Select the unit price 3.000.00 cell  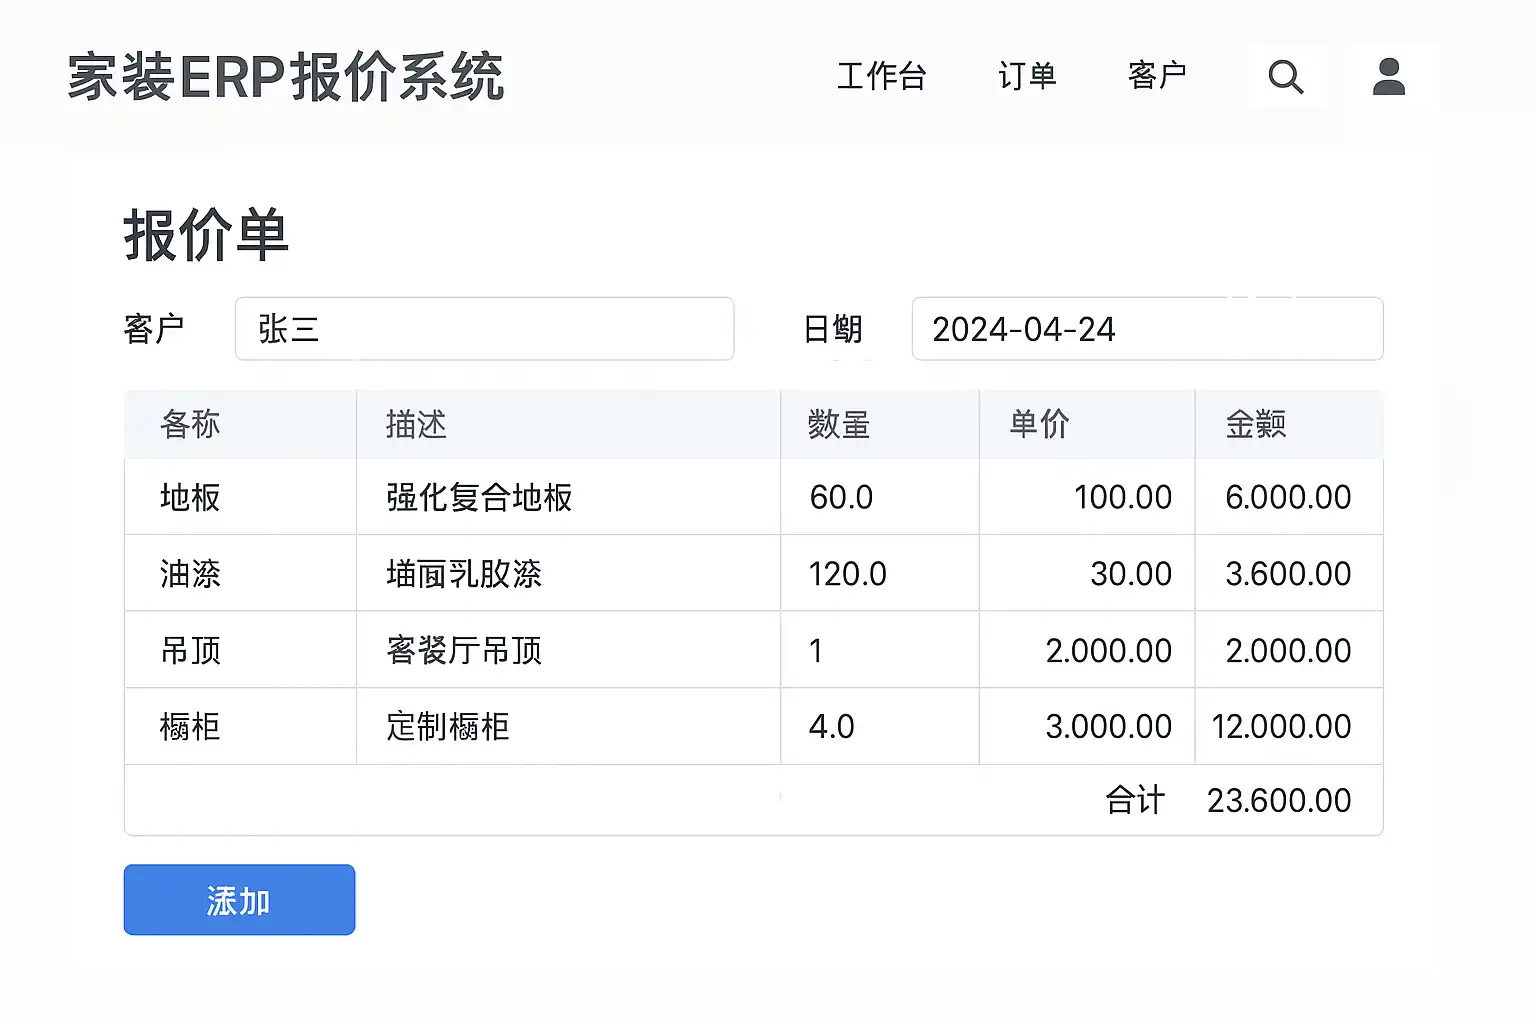pos(1108,727)
